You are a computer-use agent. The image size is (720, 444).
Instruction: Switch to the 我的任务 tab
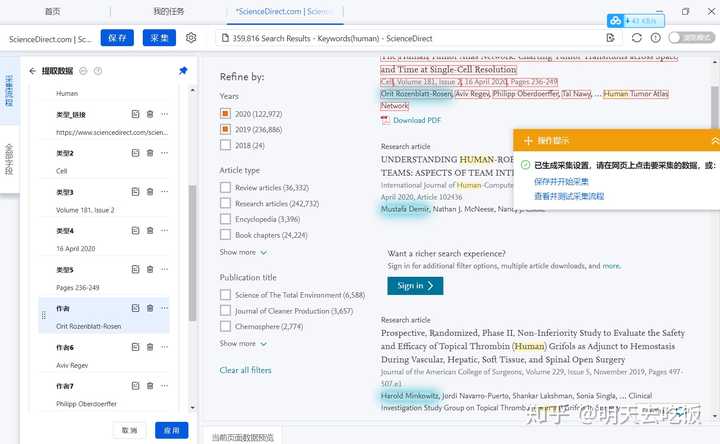pyautogui.click(x=169, y=11)
